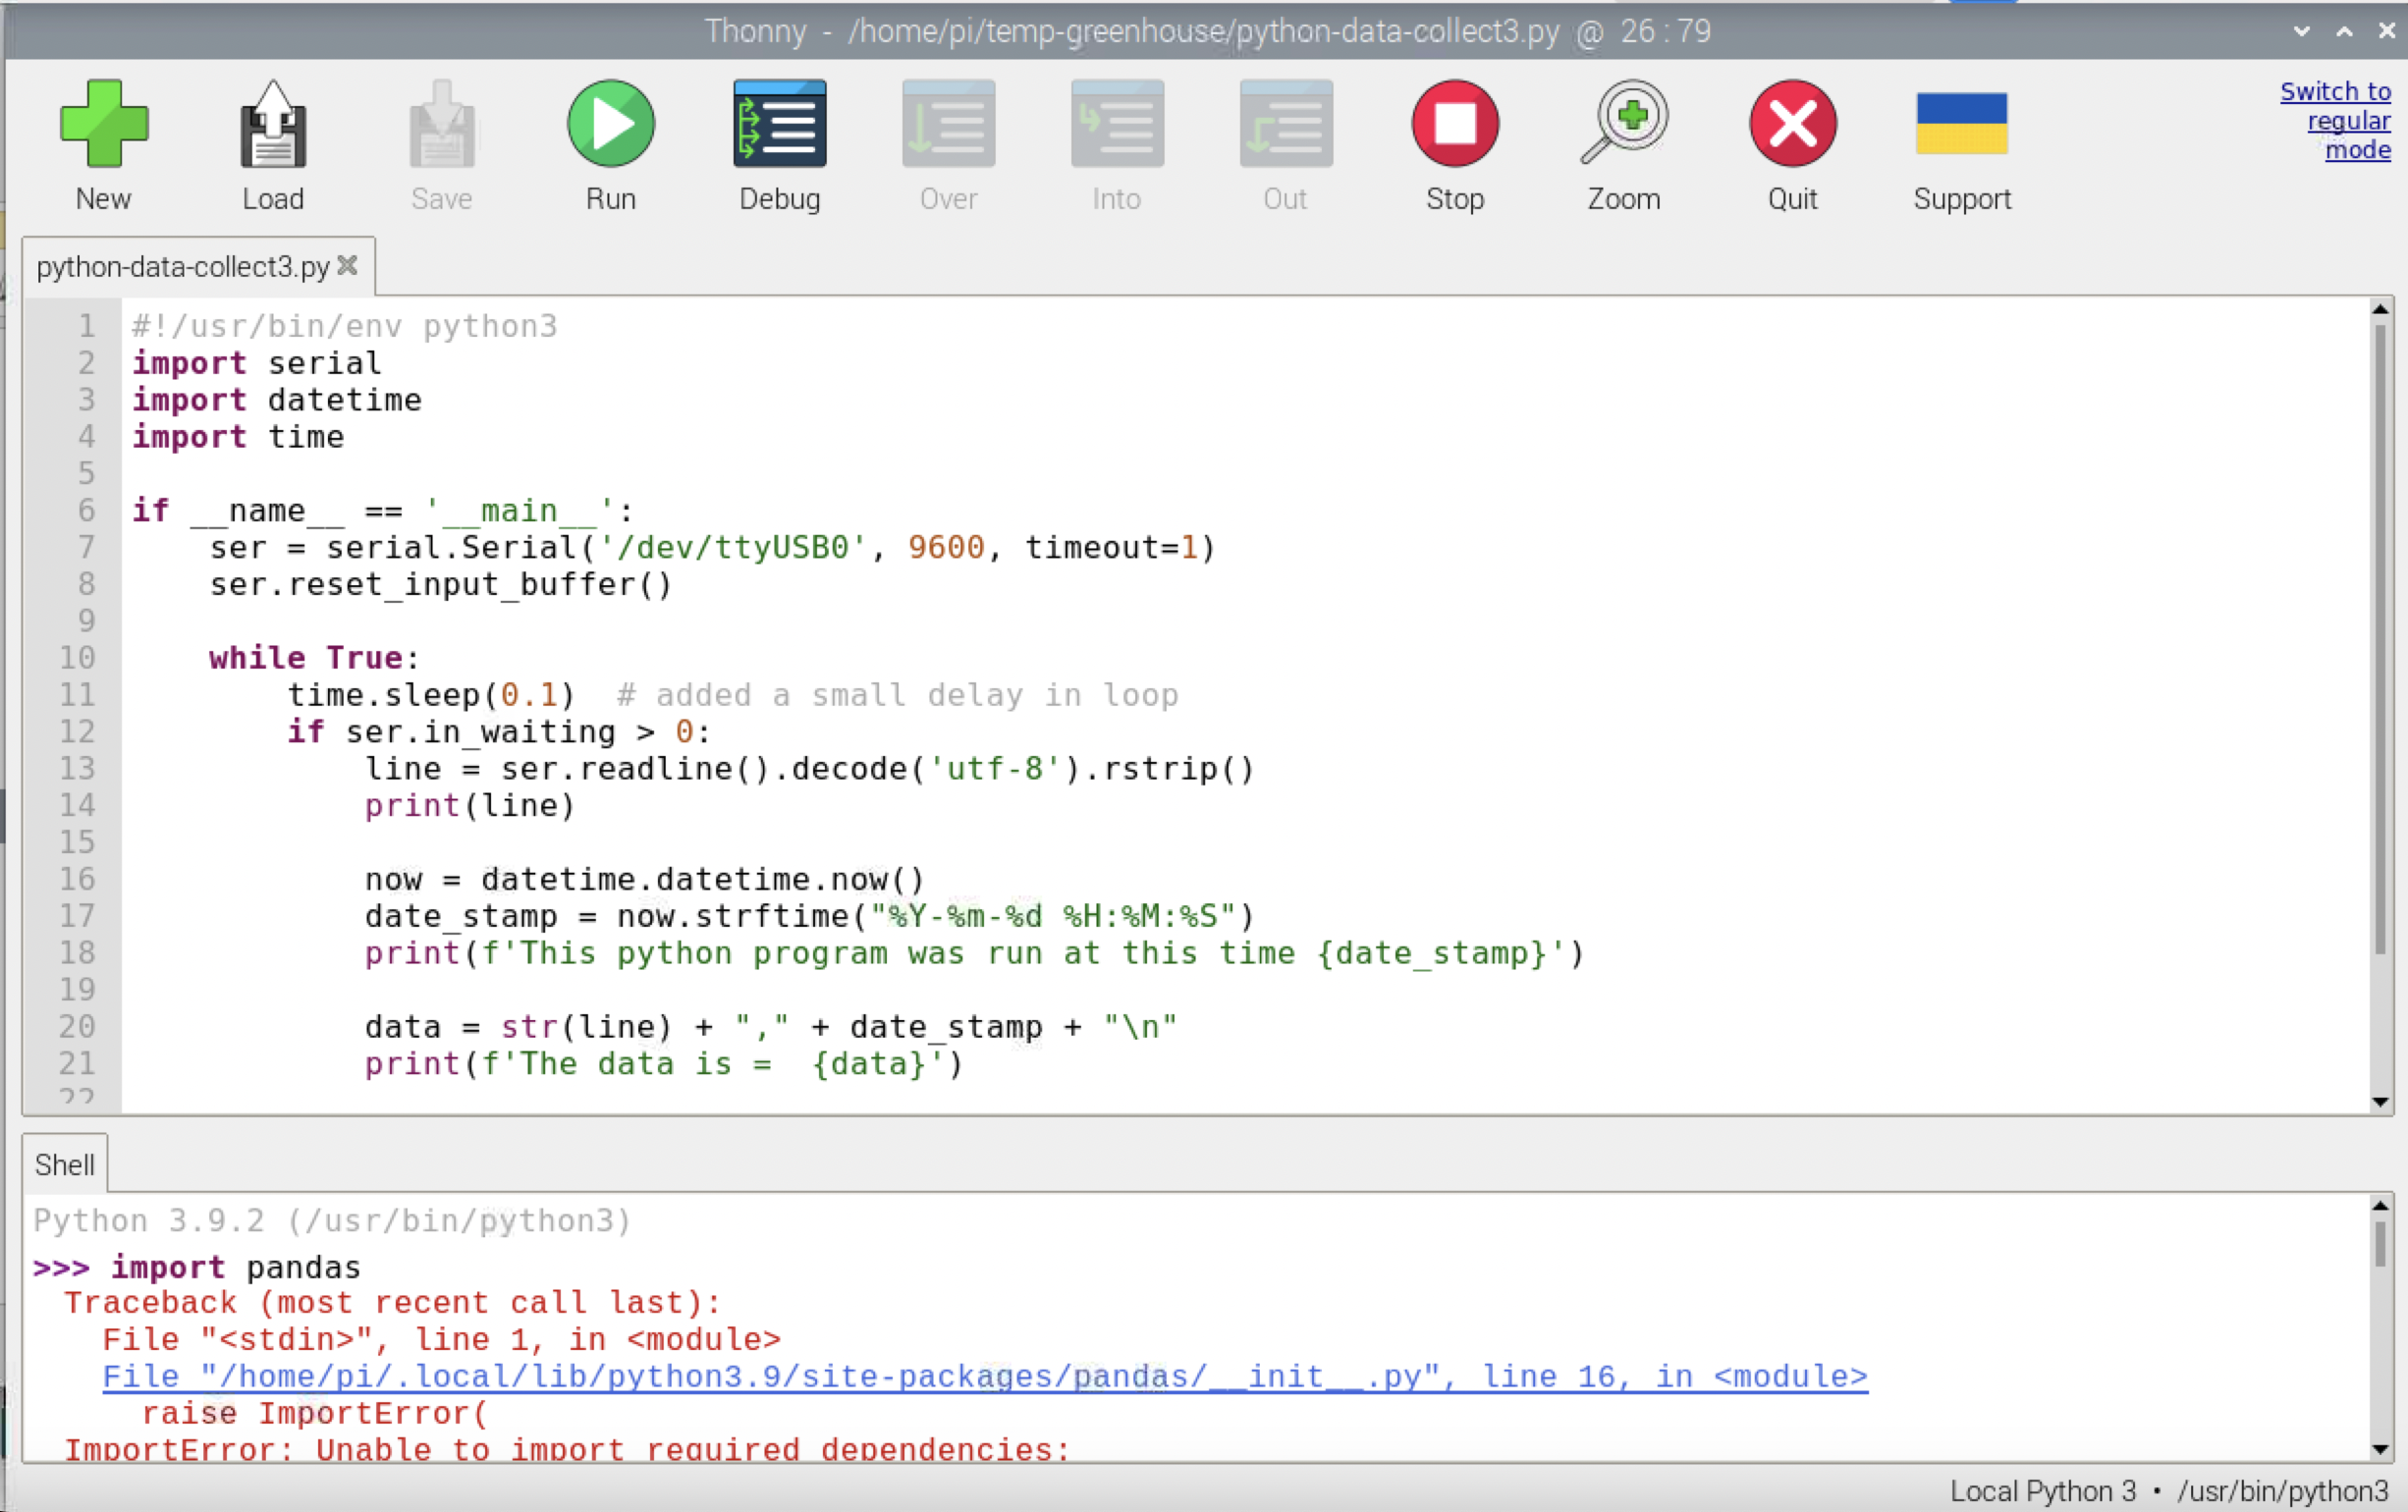
Task: Open pandas __init__.py traceback link
Action: pos(984,1377)
